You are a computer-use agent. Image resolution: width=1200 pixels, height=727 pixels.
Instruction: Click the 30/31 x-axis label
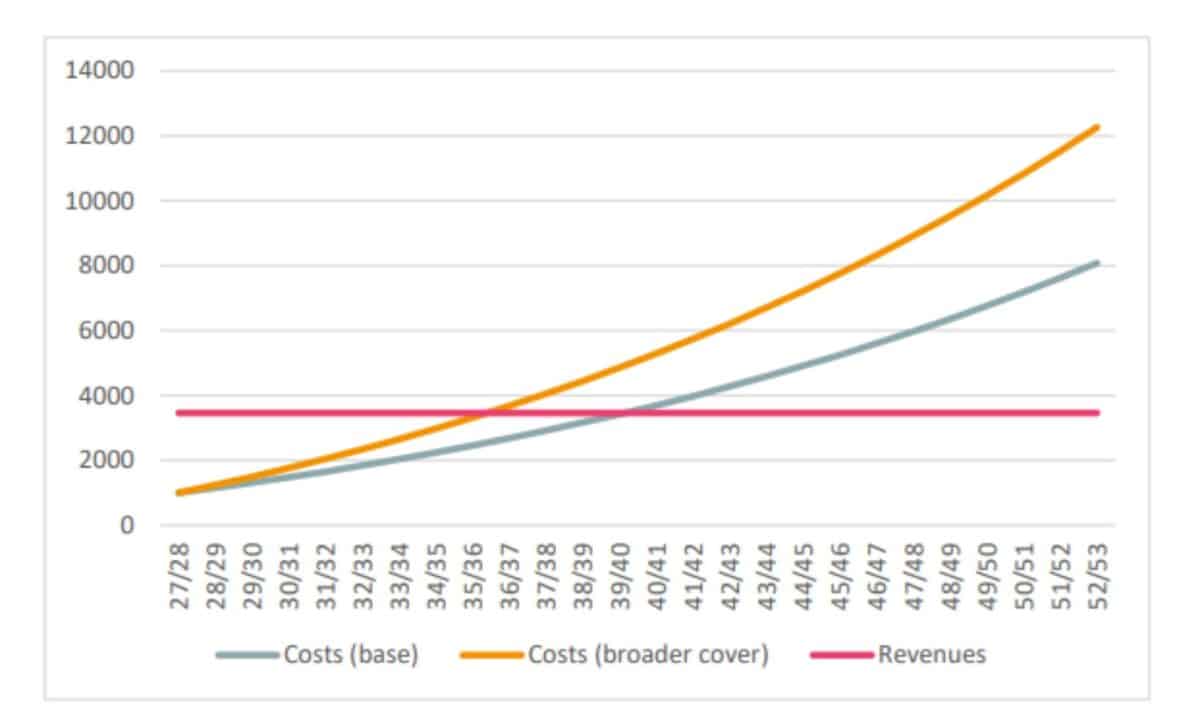290,577
